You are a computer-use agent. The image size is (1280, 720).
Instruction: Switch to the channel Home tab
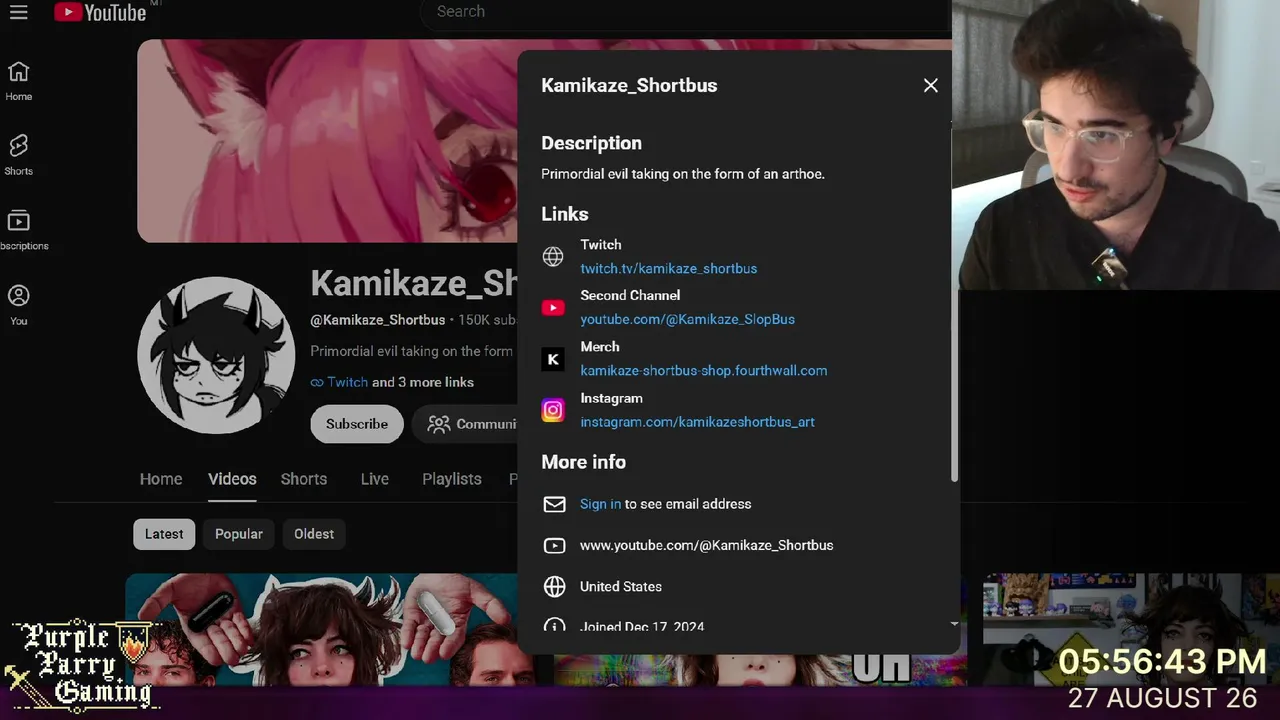click(x=161, y=479)
